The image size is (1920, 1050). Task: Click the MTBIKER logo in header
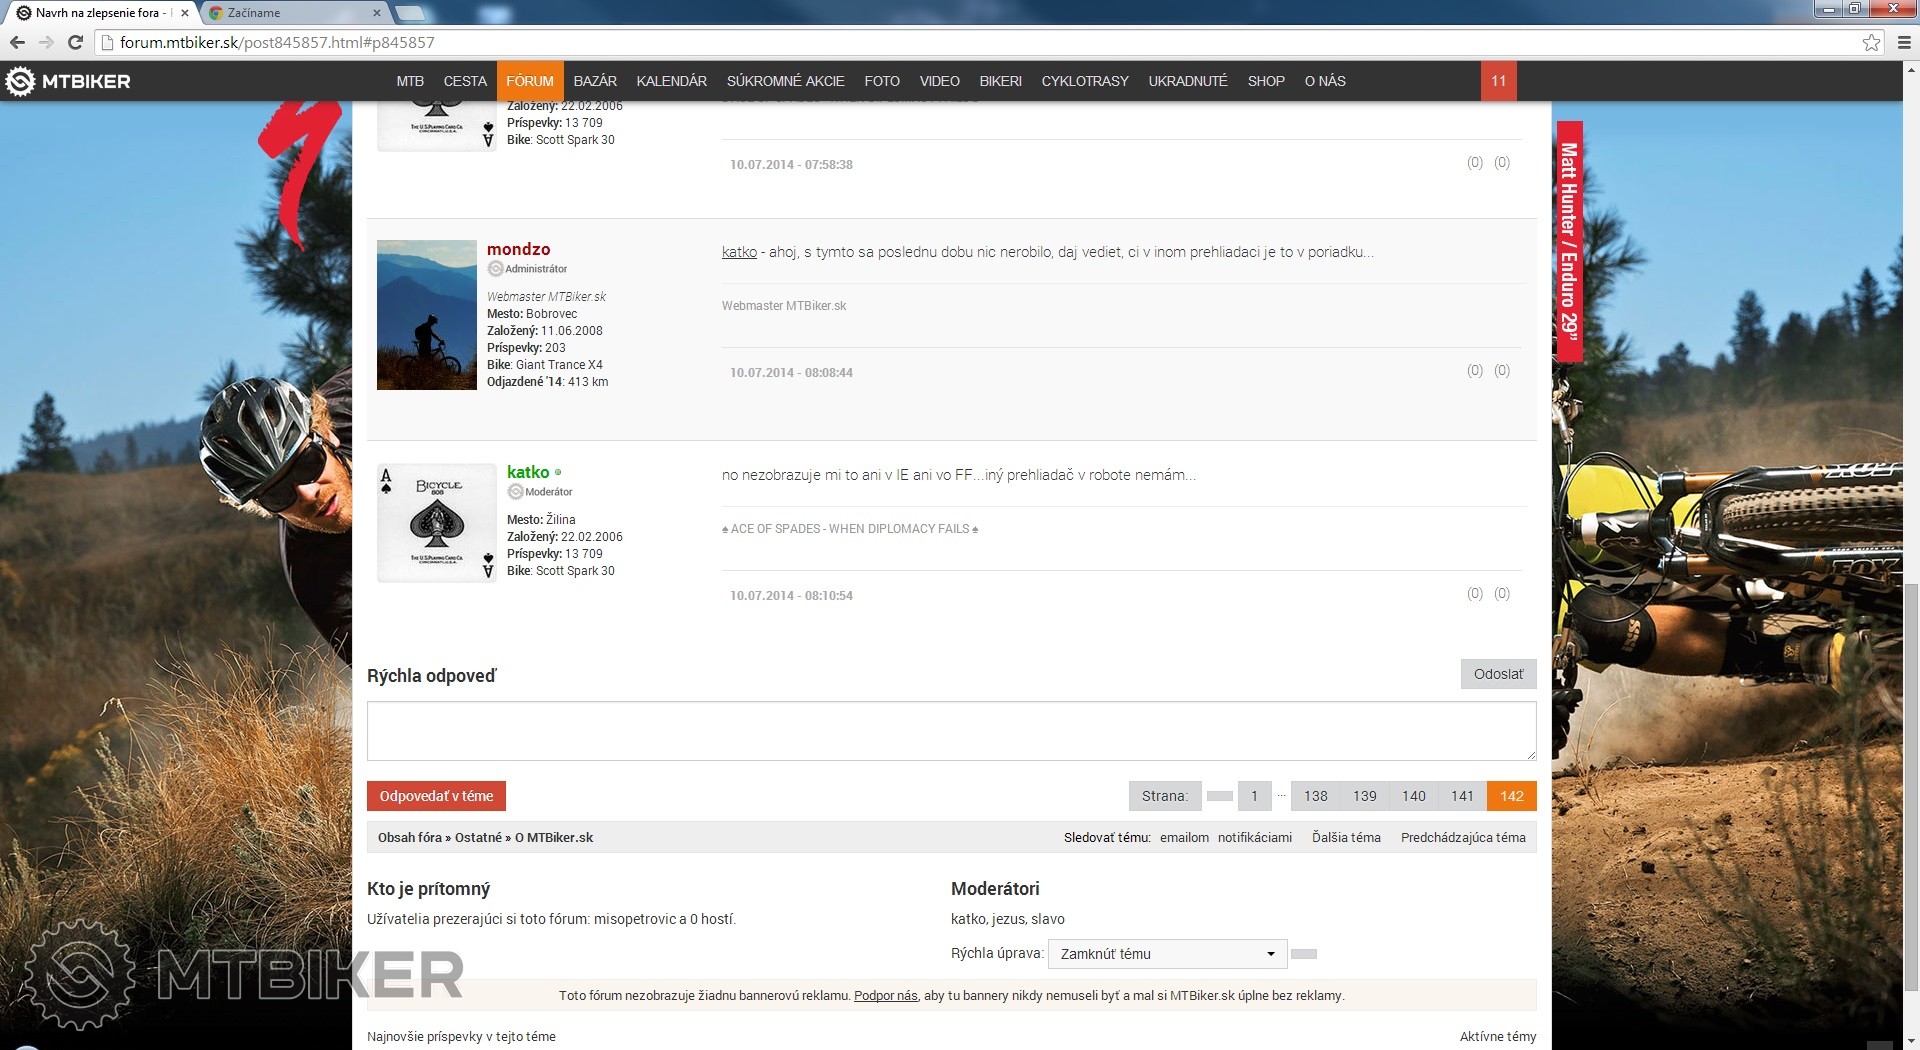tap(68, 81)
